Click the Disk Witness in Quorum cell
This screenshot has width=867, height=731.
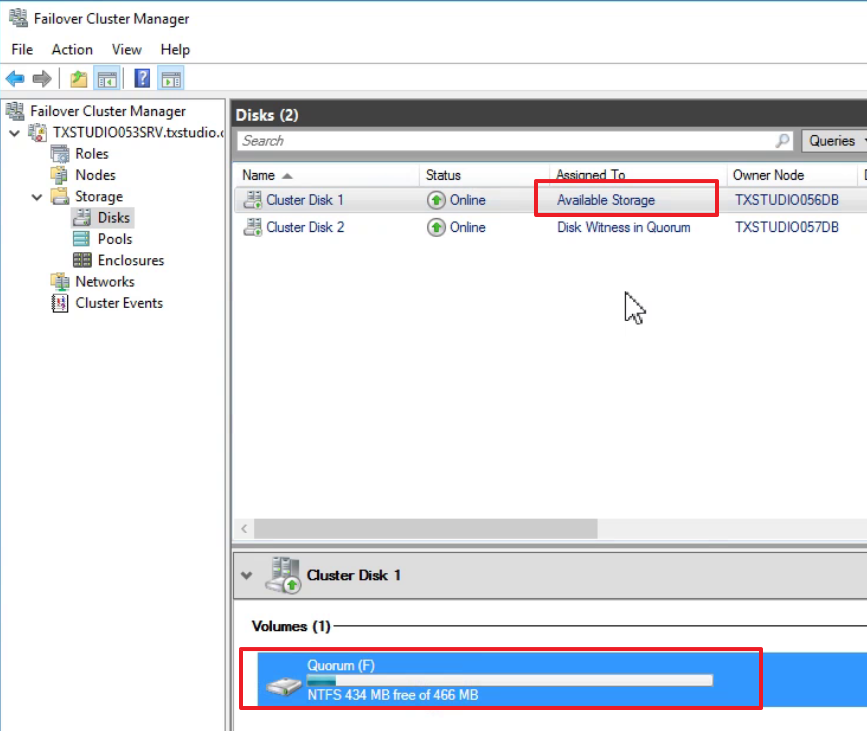[624, 227]
